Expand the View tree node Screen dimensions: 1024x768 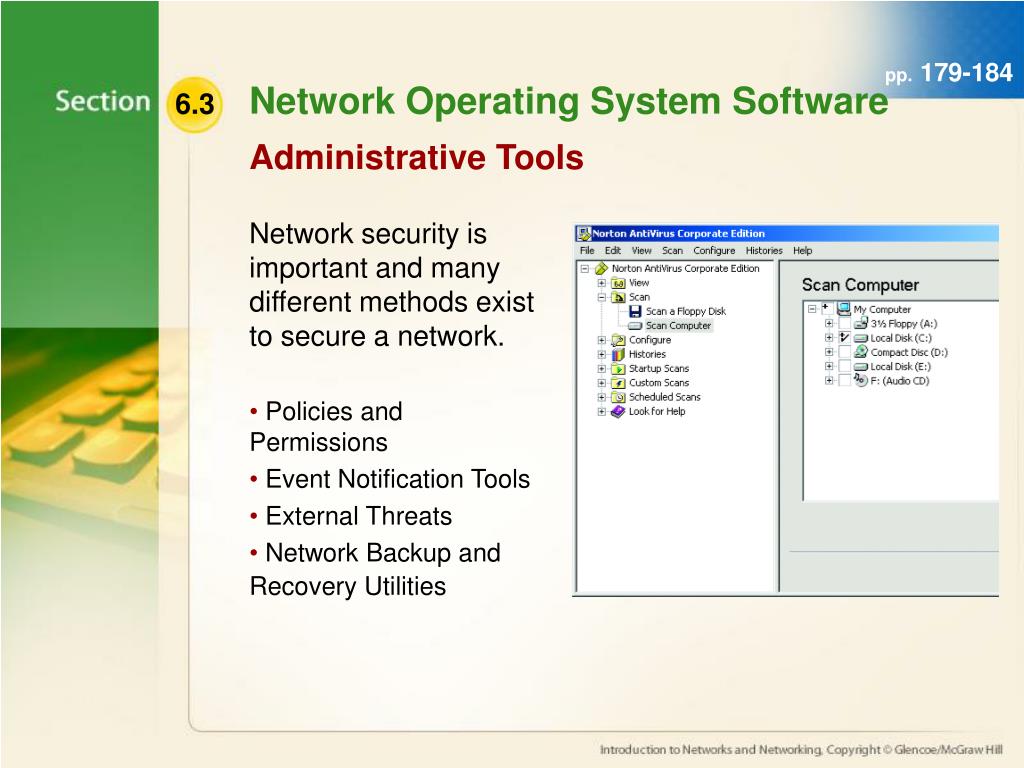601,283
